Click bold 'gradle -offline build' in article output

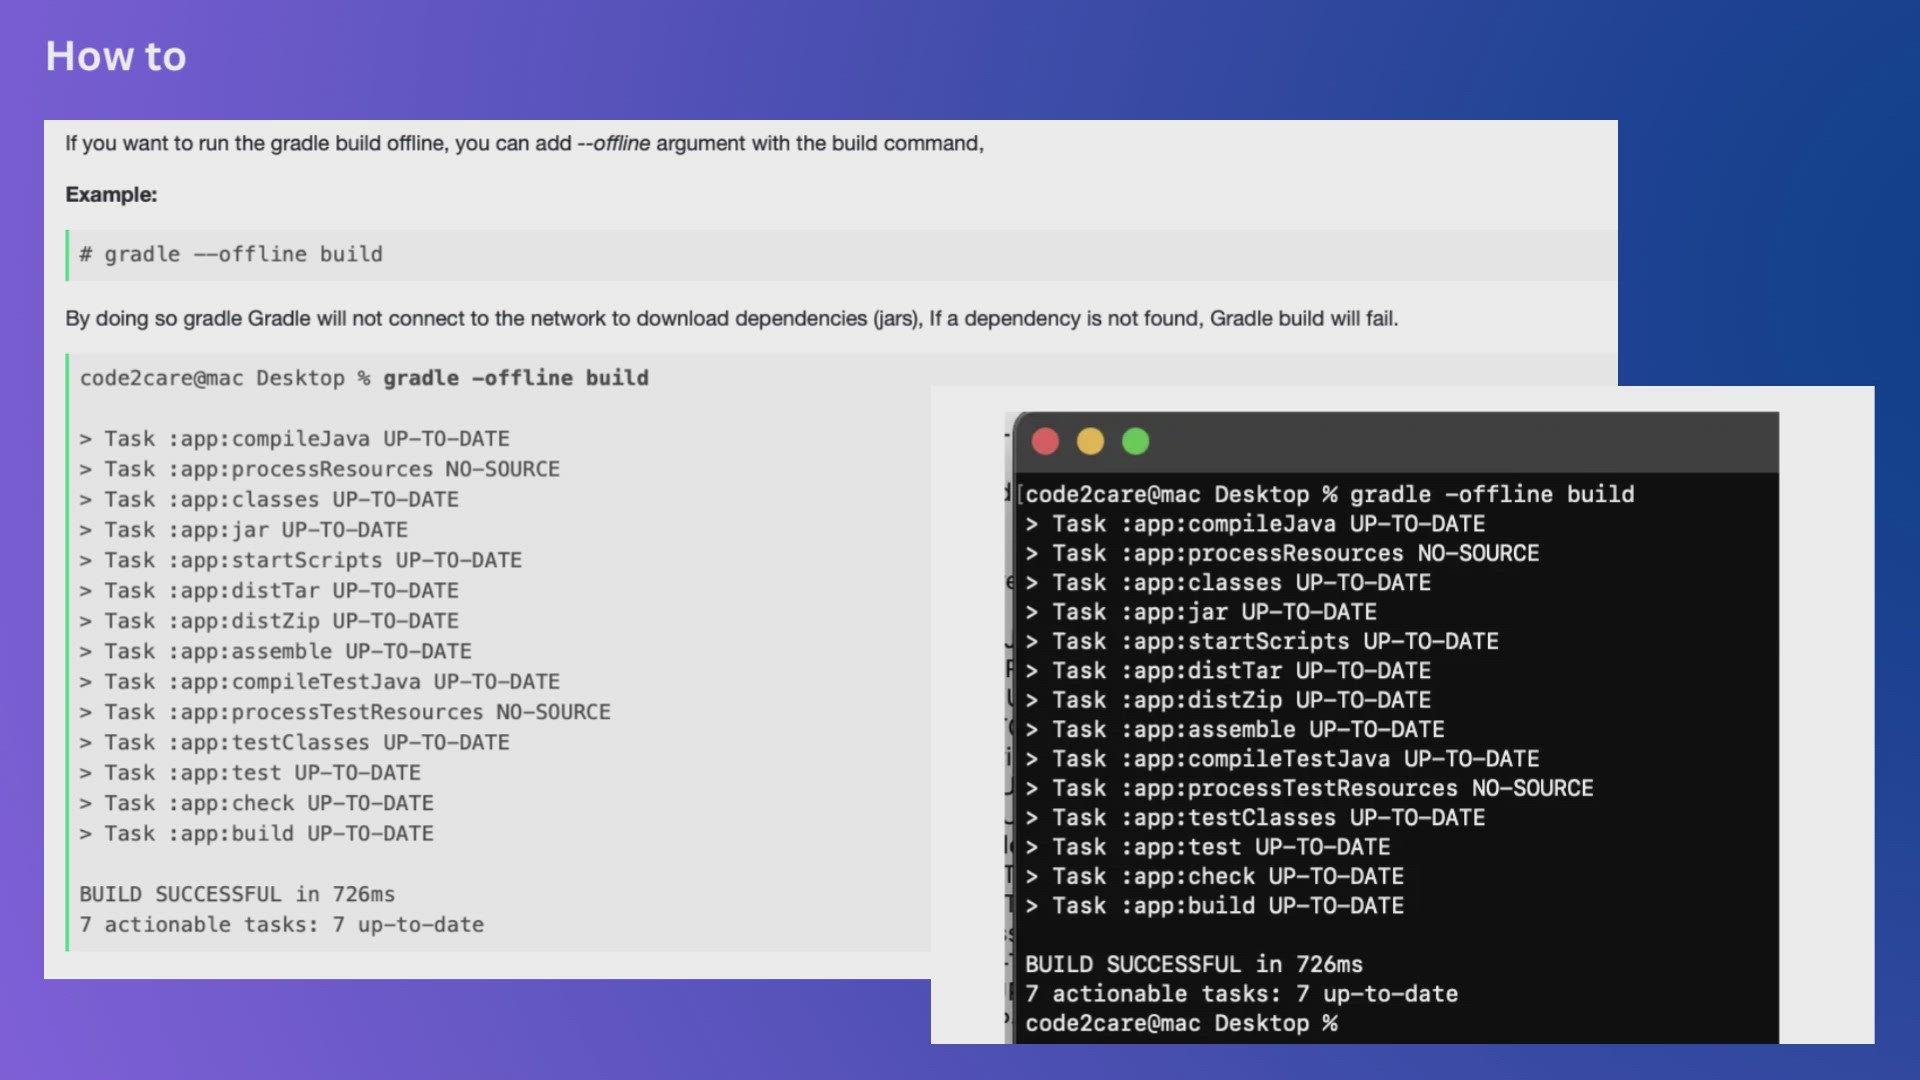point(515,378)
